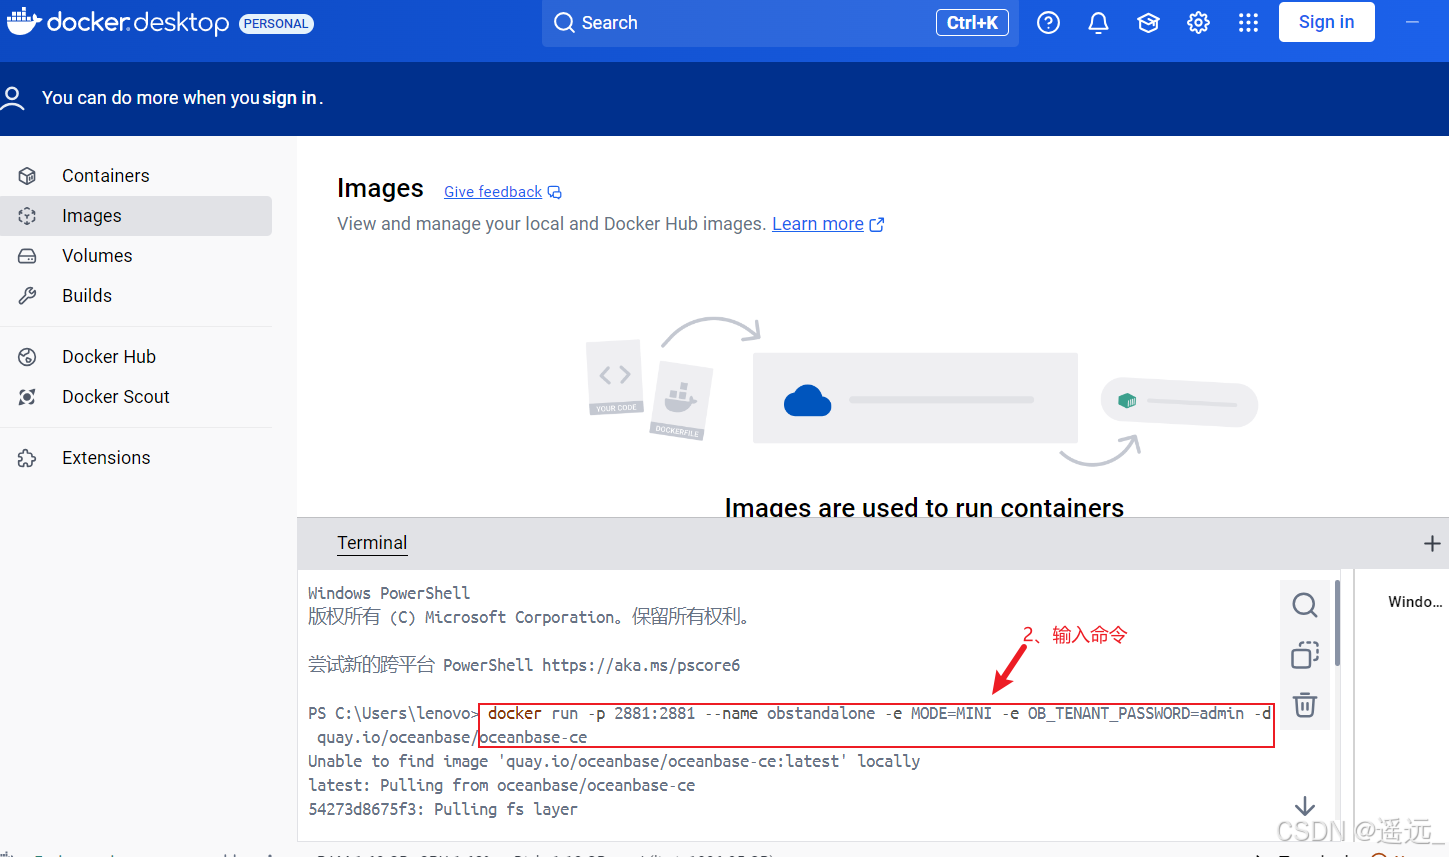Click the 'sign in' link in banner
Viewport: 1449px width, 857px height.
[289, 98]
